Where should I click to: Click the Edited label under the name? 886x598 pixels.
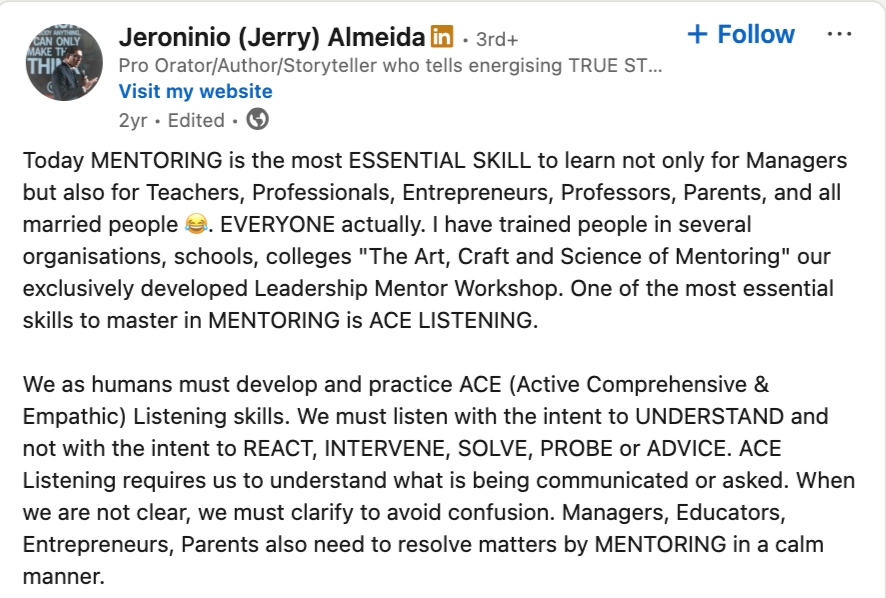click(196, 120)
